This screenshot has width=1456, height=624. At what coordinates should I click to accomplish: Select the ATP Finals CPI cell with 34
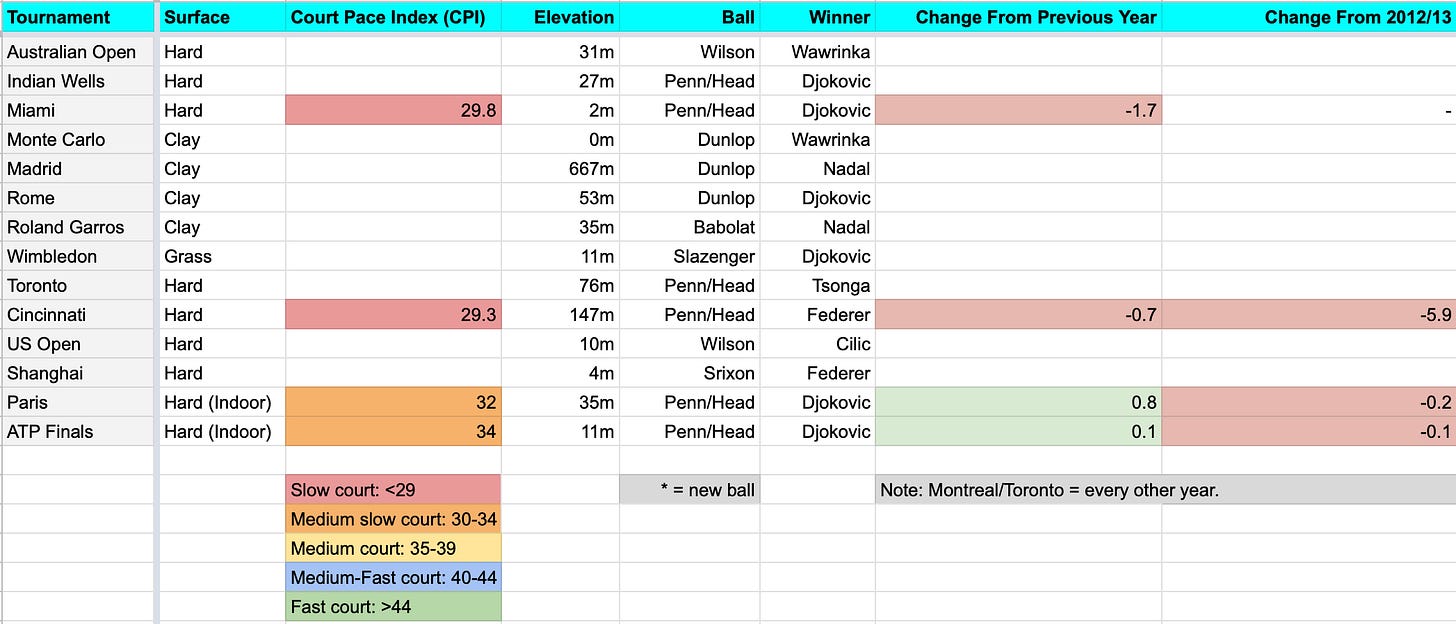coord(393,431)
